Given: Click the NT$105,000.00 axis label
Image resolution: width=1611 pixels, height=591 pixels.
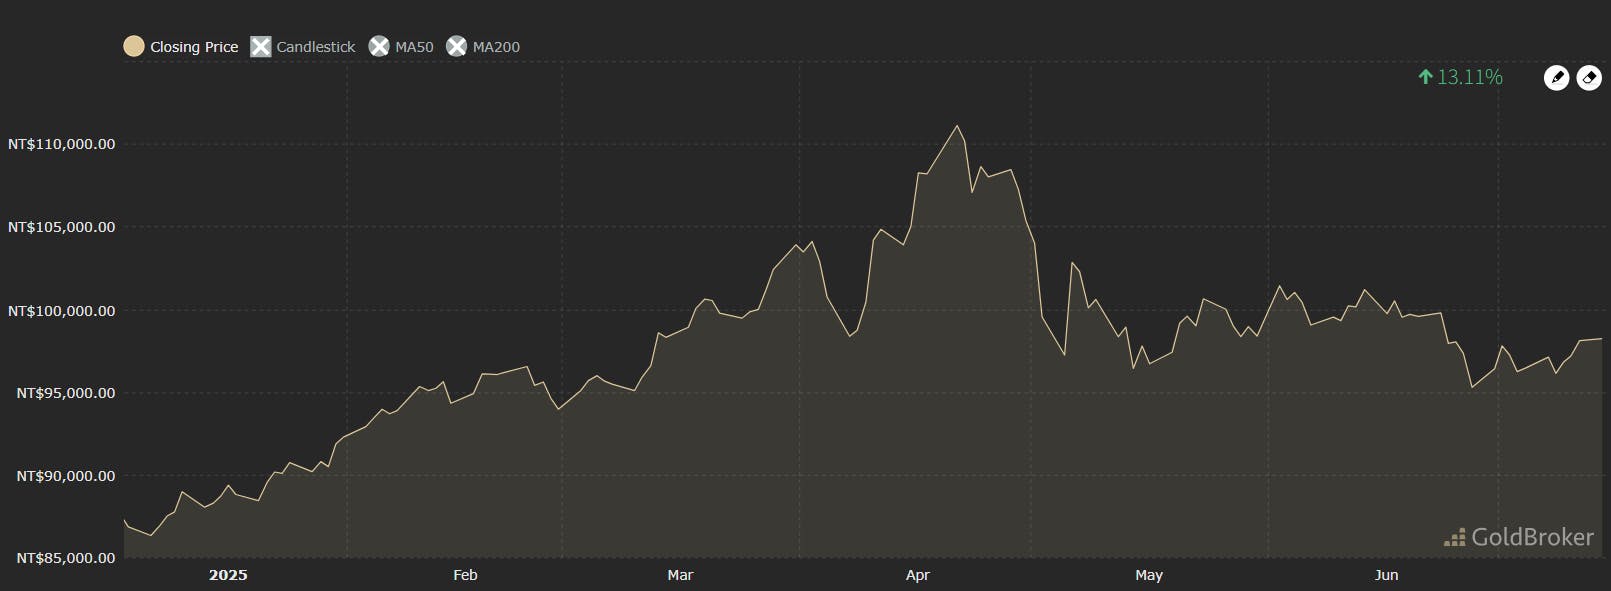Looking at the screenshot, I should tap(61, 227).
